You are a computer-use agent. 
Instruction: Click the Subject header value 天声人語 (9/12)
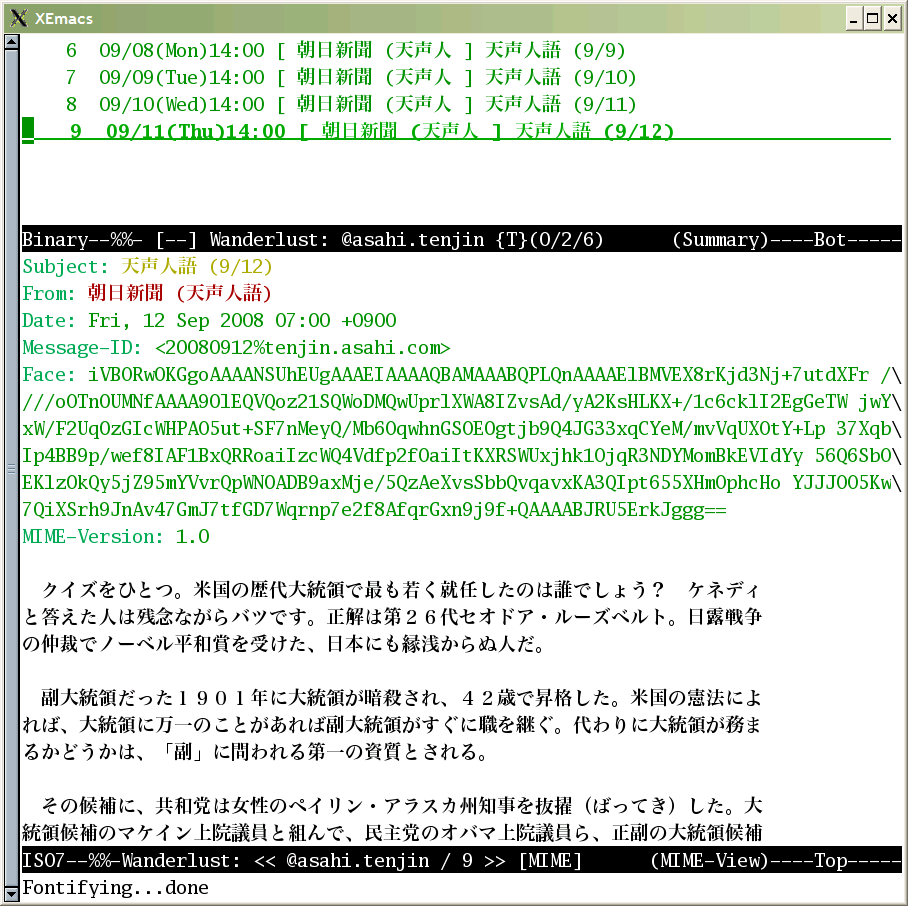coord(196,267)
